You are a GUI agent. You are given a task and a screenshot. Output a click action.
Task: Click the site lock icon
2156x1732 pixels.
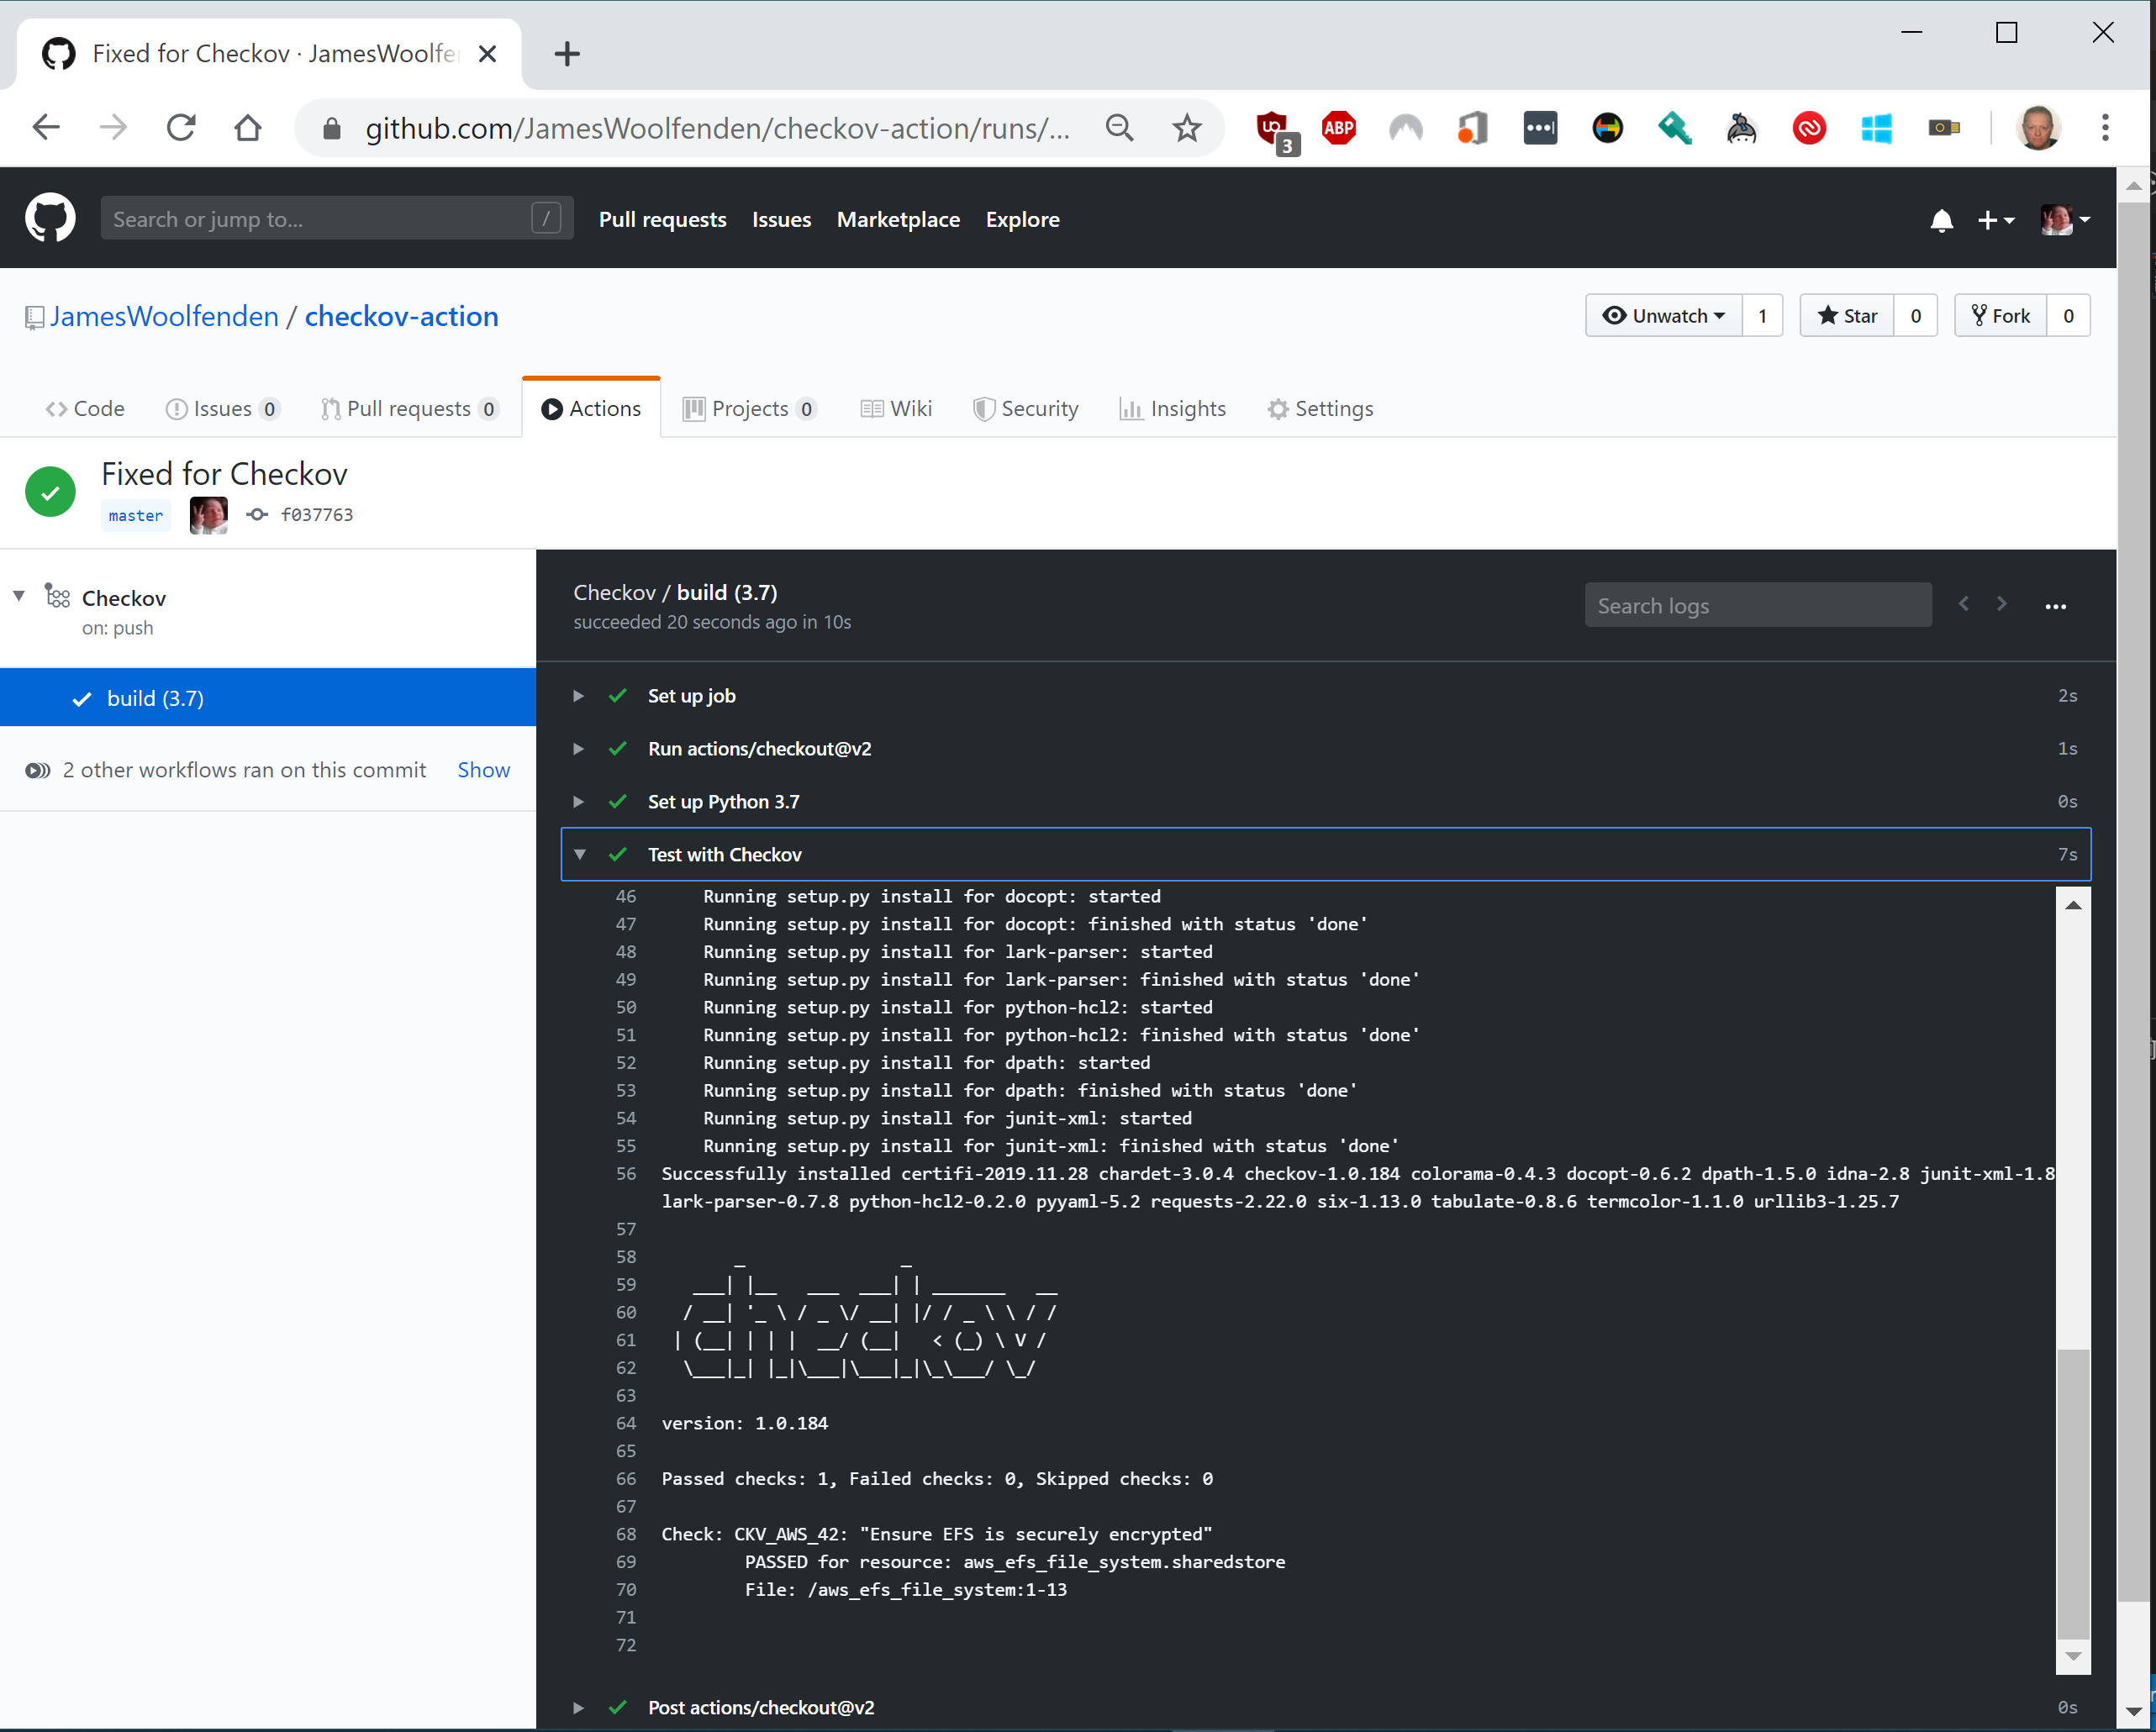click(333, 128)
